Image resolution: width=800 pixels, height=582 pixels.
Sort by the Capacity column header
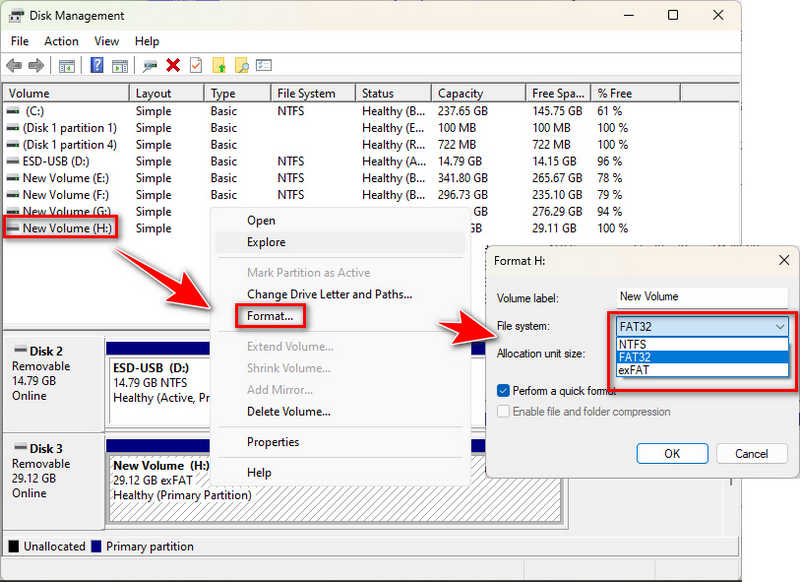tap(479, 93)
